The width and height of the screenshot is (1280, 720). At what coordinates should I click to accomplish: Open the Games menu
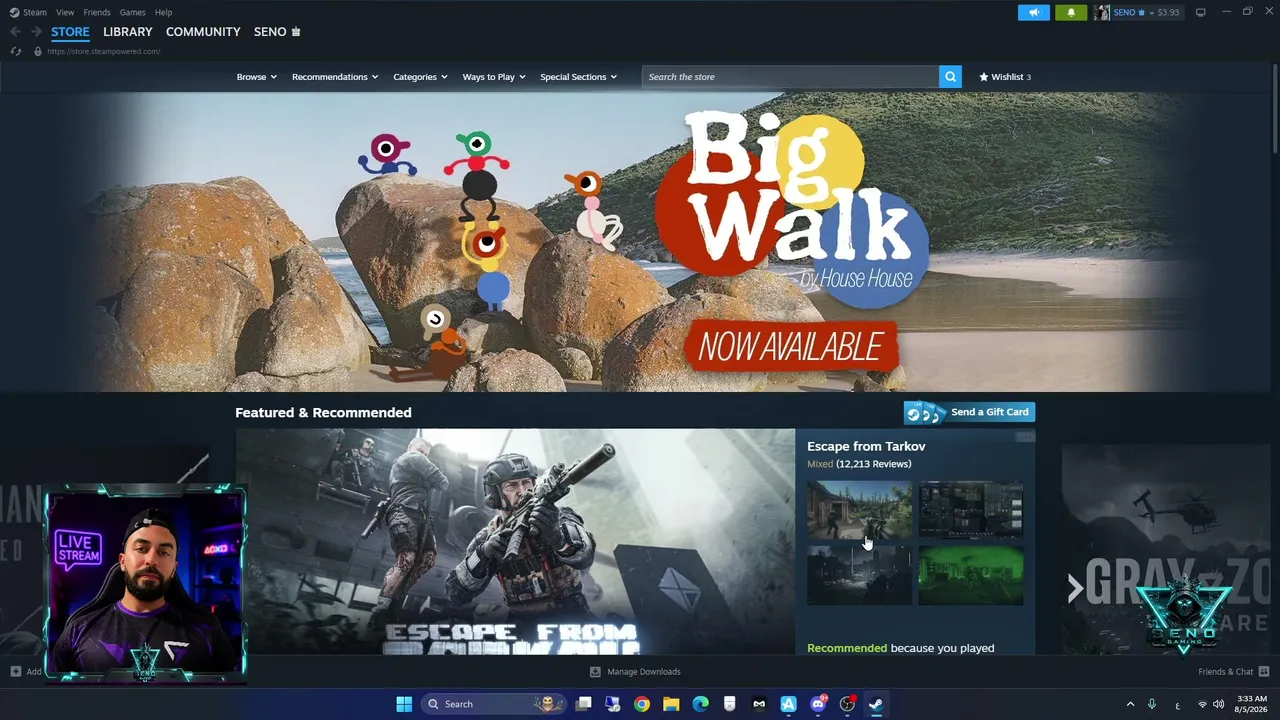coord(132,12)
